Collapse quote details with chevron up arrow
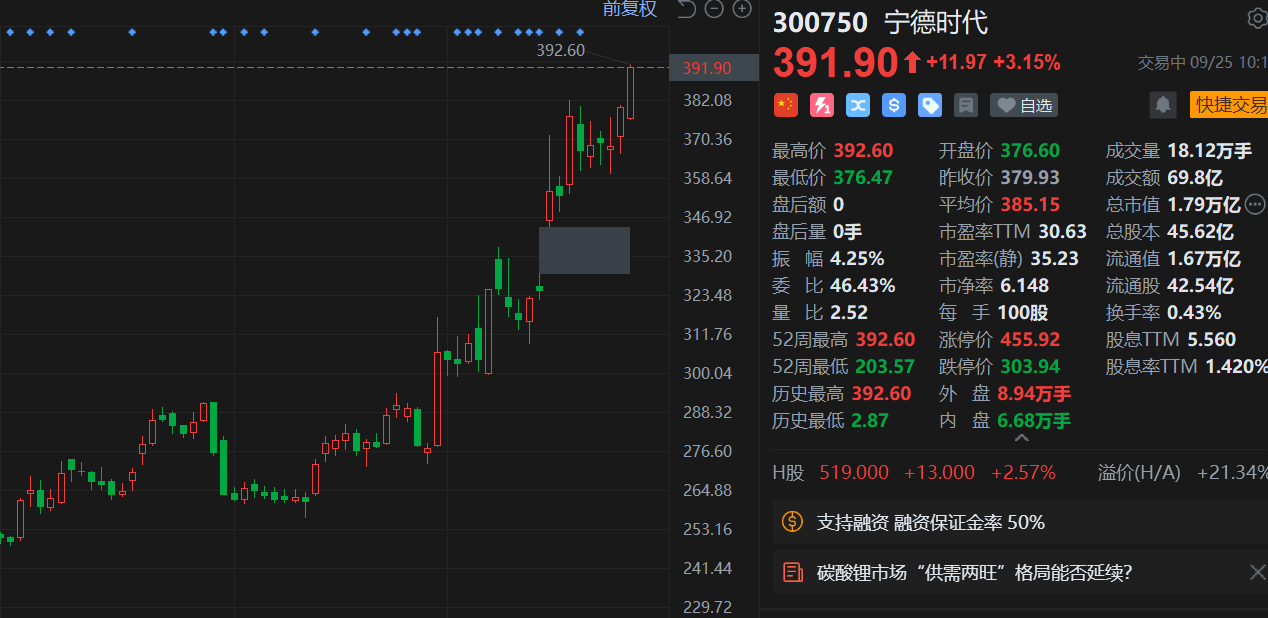The width and height of the screenshot is (1268, 618). point(1021,439)
